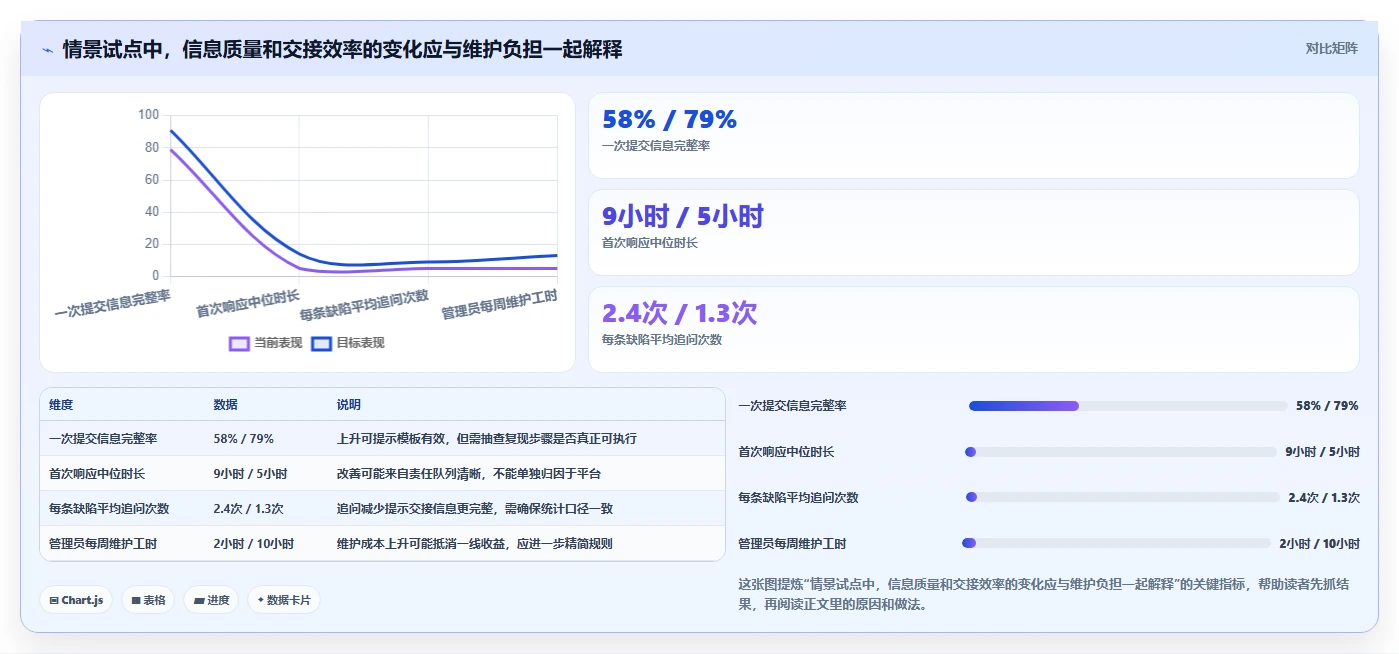Click the main title heading text
The height and width of the screenshot is (654, 1399).
click(342, 49)
